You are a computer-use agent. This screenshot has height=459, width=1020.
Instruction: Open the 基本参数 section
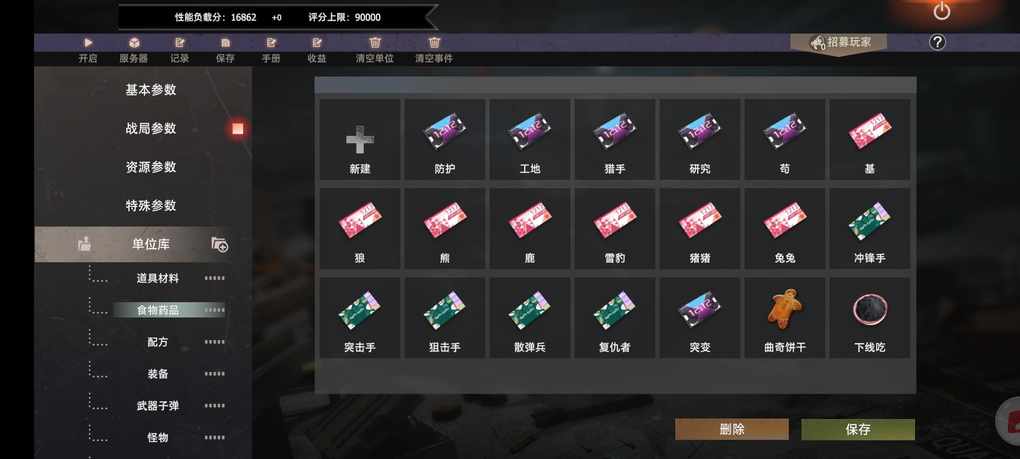(x=151, y=90)
